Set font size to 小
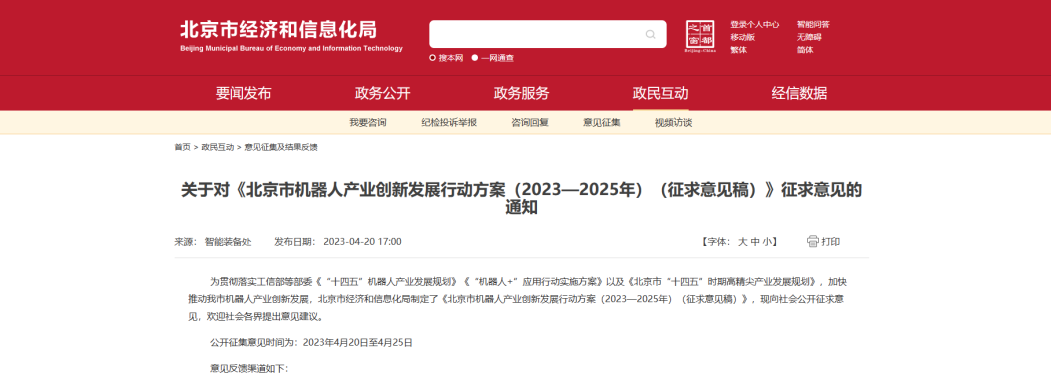1051x387 pixels. click(766, 241)
